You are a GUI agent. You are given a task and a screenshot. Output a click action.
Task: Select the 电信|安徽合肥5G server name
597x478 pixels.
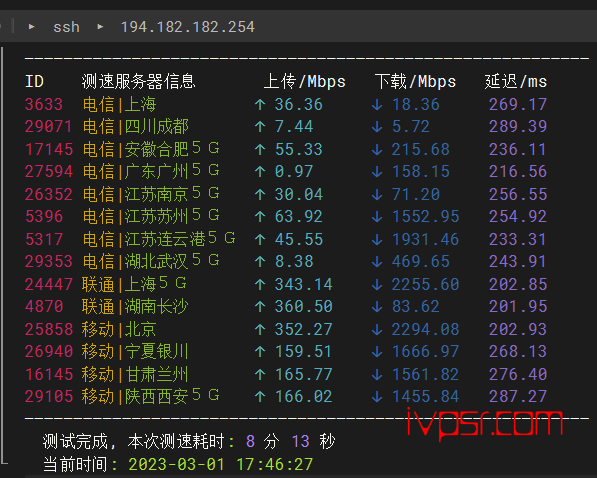(151, 149)
